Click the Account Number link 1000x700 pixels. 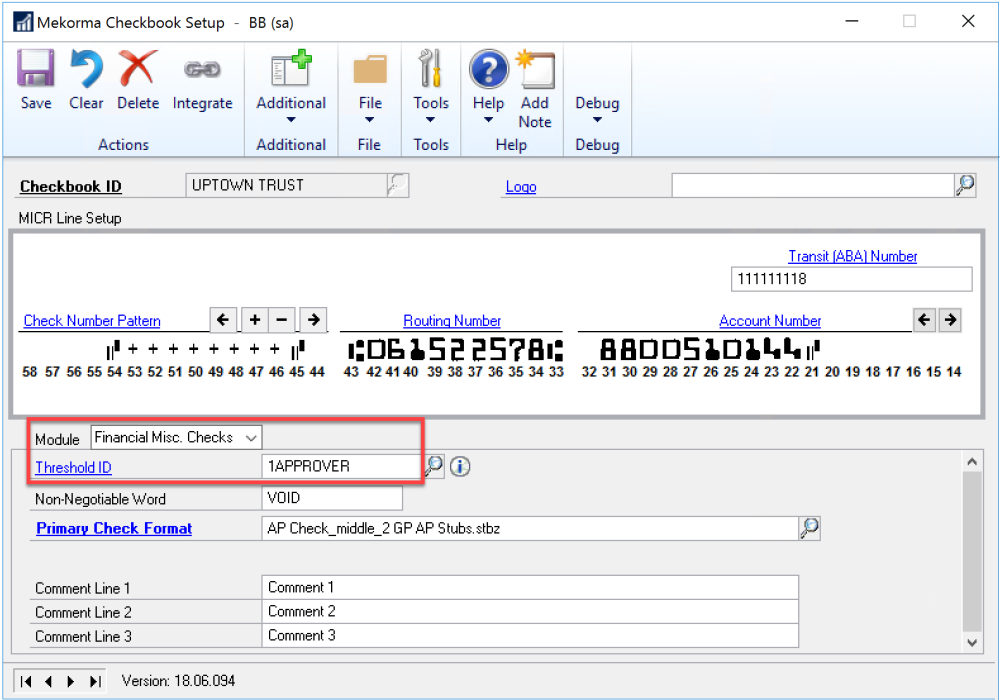pyautogui.click(x=770, y=321)
